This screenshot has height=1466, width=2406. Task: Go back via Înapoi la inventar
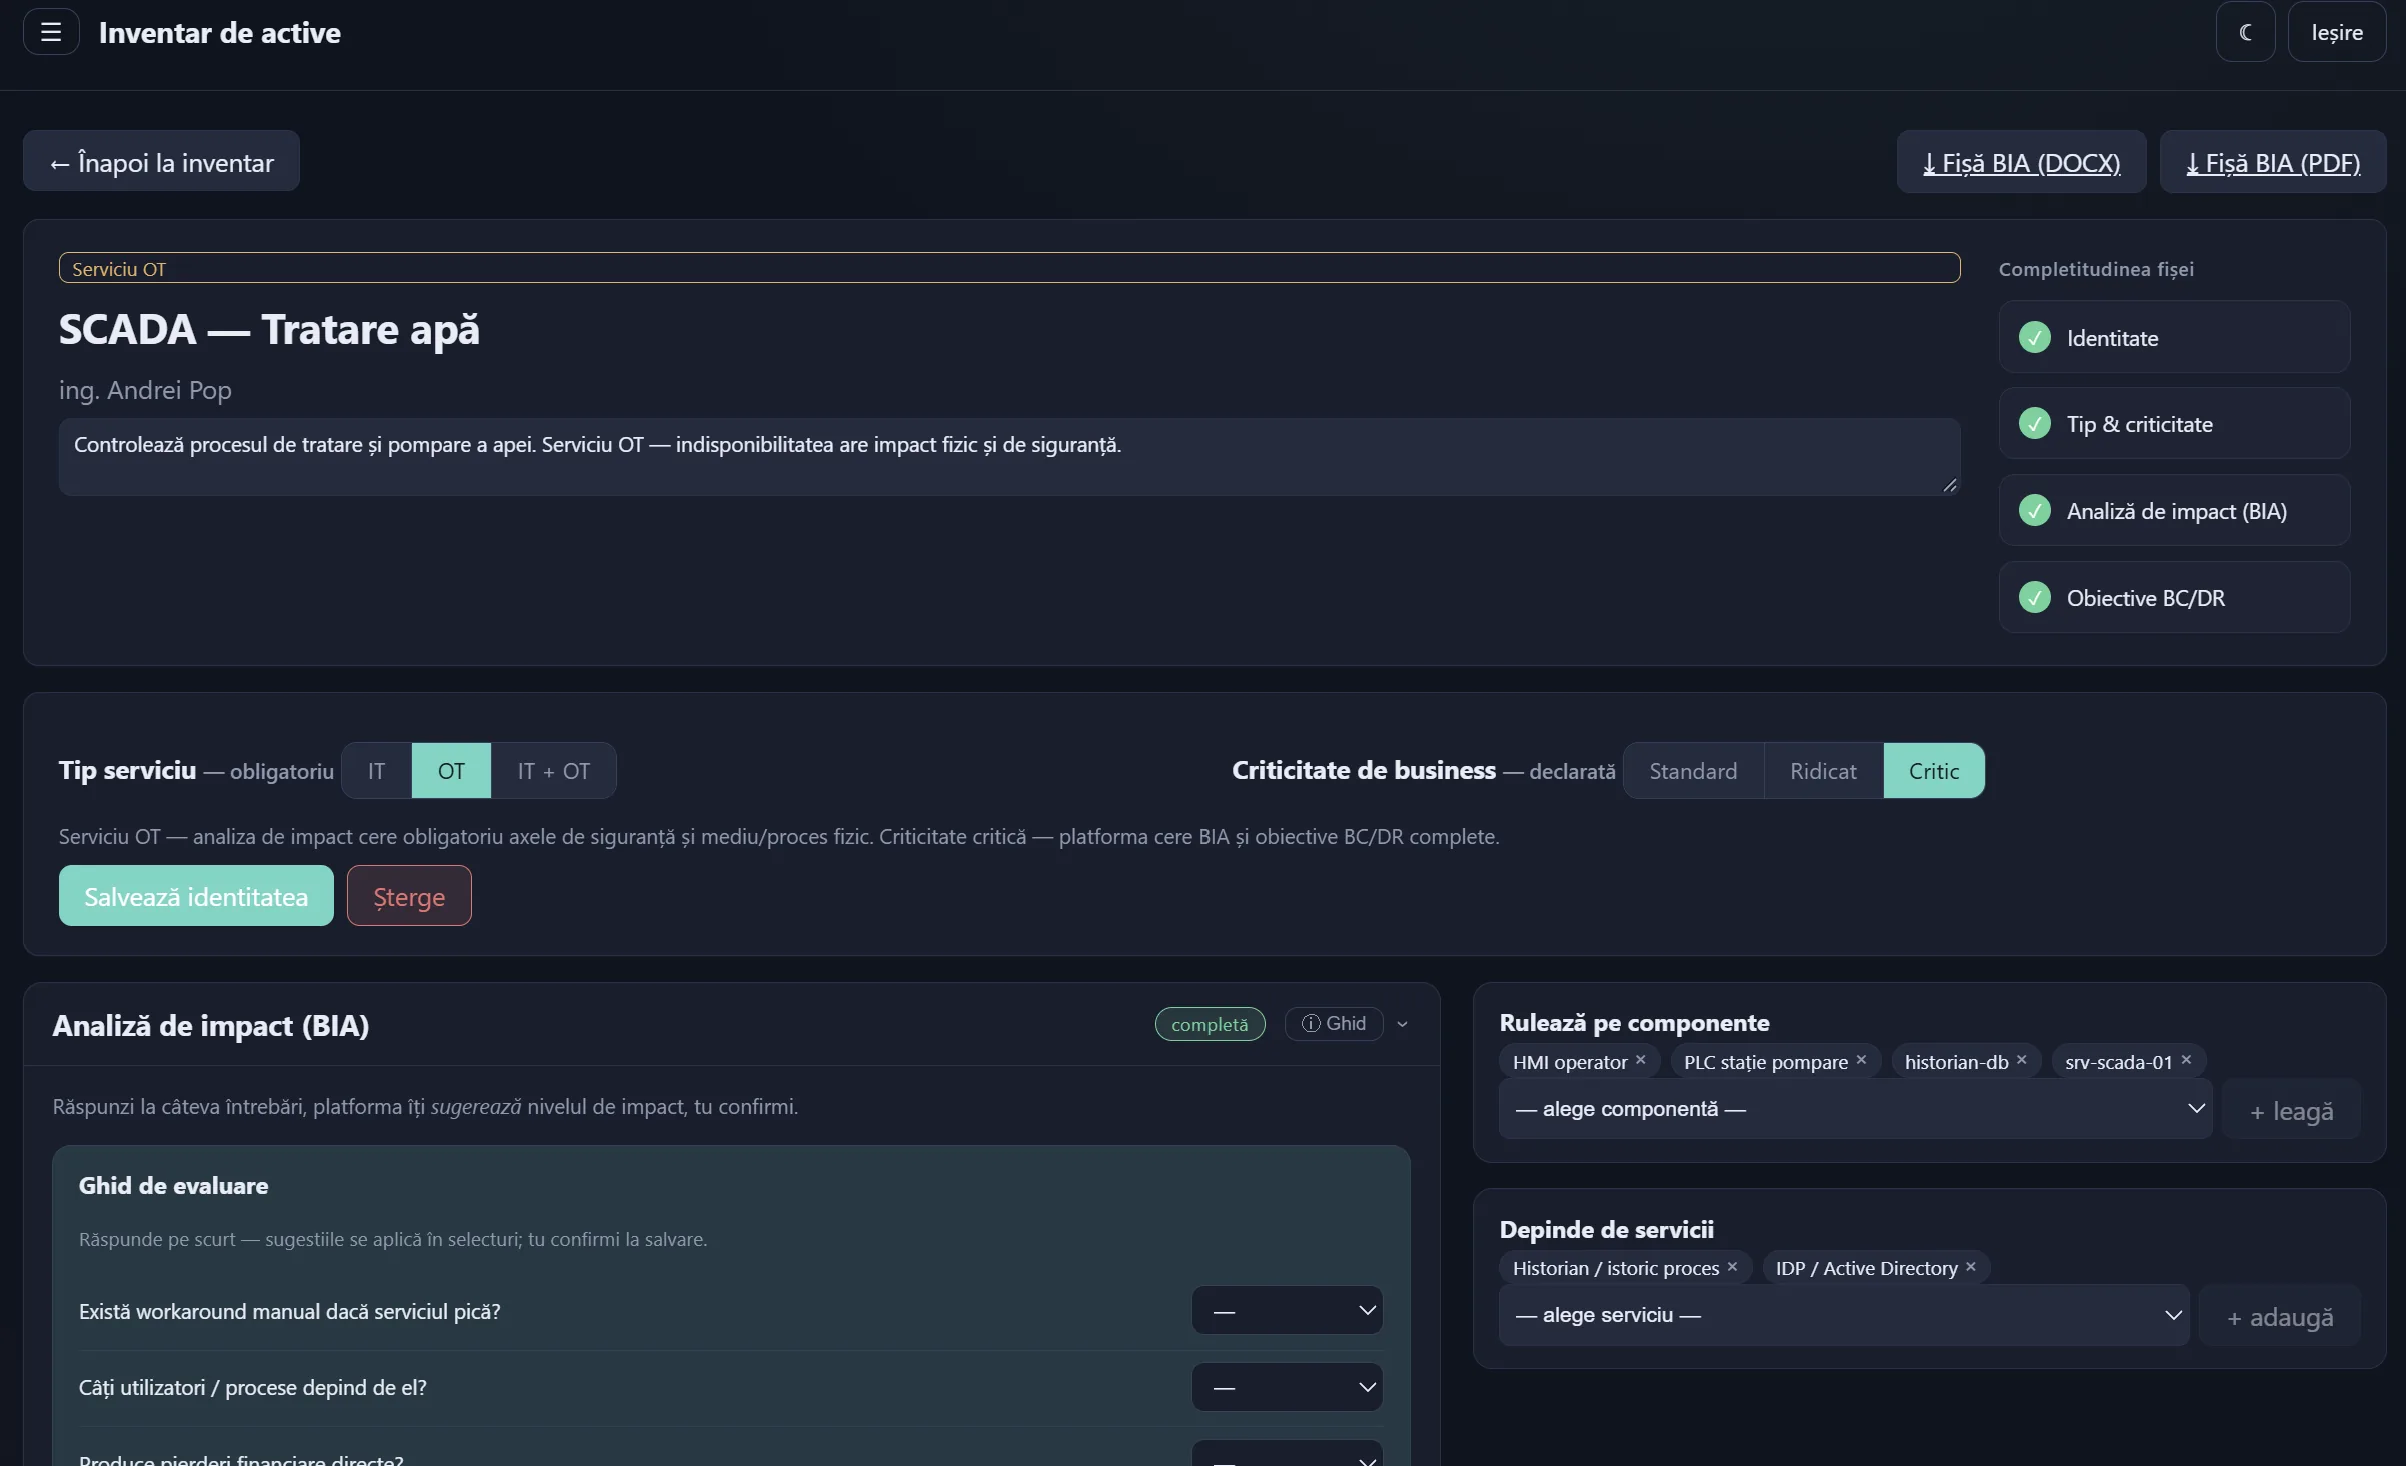coord(161,161)
